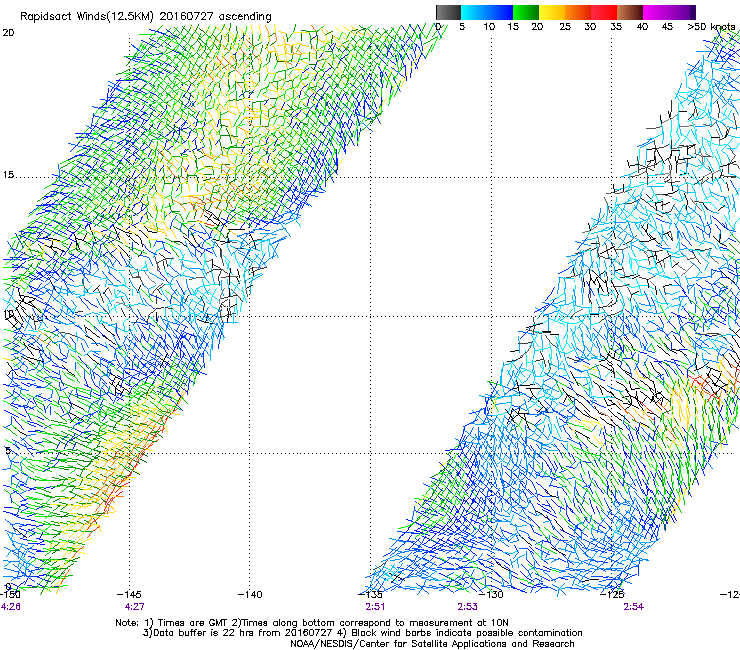Viewport: 740px width, 650px height.
Task: Click the 'Rapidscat Winds(12.5KM) 20160727 ascending' title
Action: click(146, 17)
